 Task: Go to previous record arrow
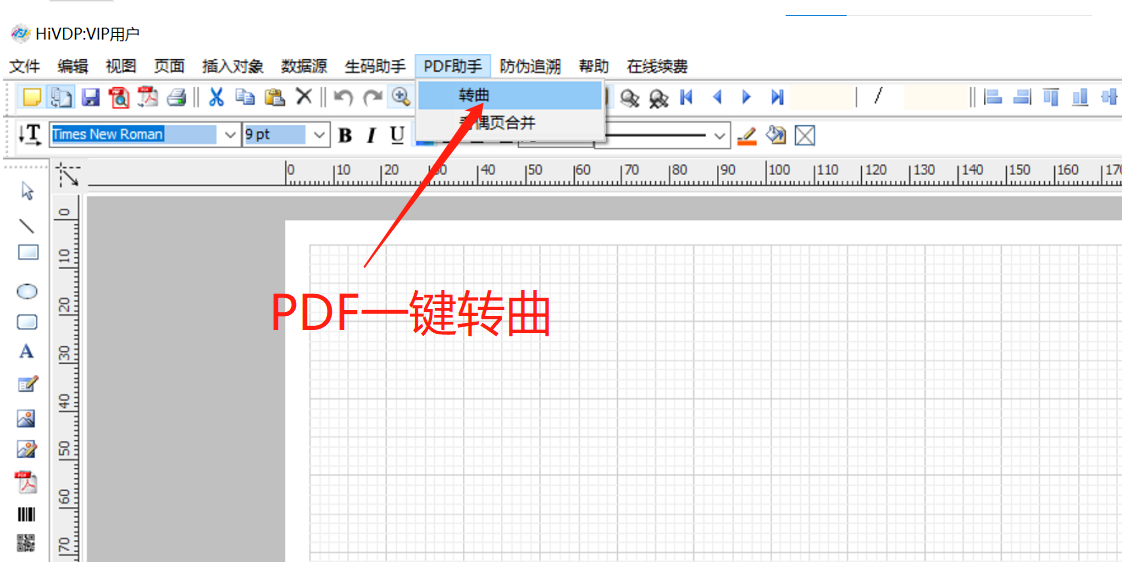point(717,97)
